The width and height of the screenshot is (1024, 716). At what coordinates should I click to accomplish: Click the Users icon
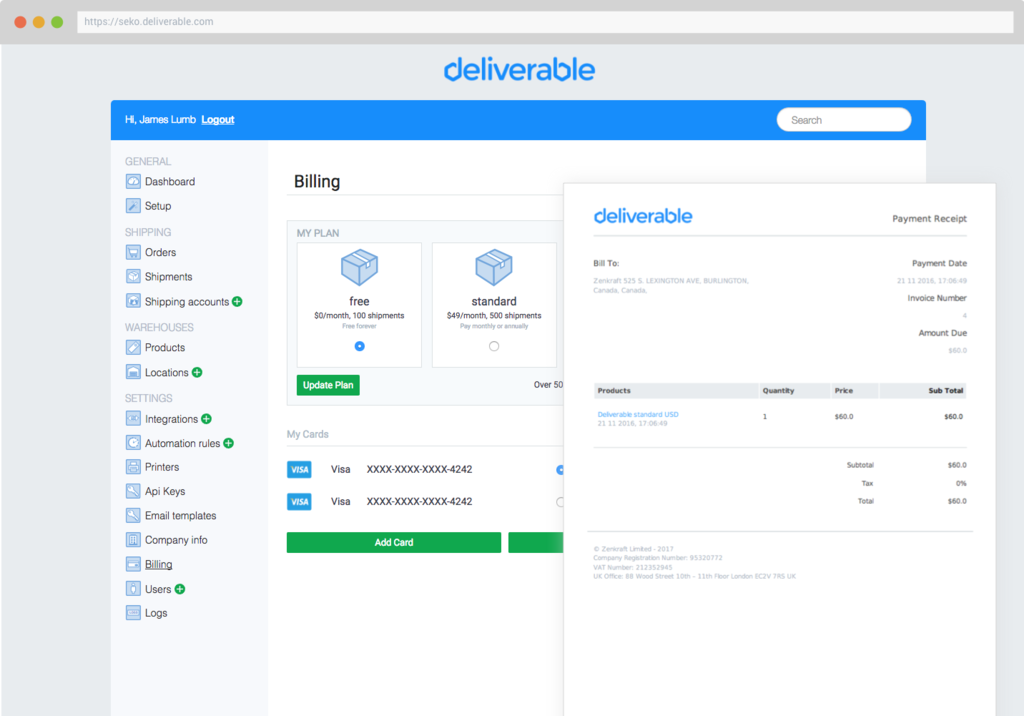[x=133, y=589]
